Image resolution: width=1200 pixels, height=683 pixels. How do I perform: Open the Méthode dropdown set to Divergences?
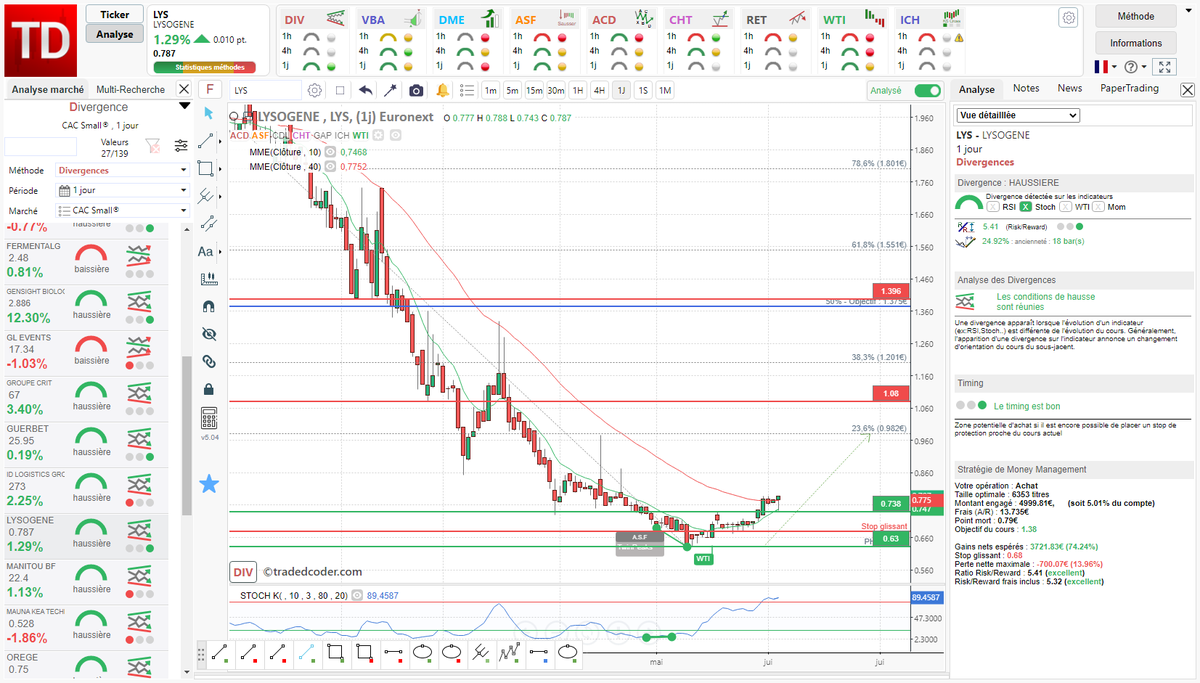pyautogui.click(x=122, y=170)
